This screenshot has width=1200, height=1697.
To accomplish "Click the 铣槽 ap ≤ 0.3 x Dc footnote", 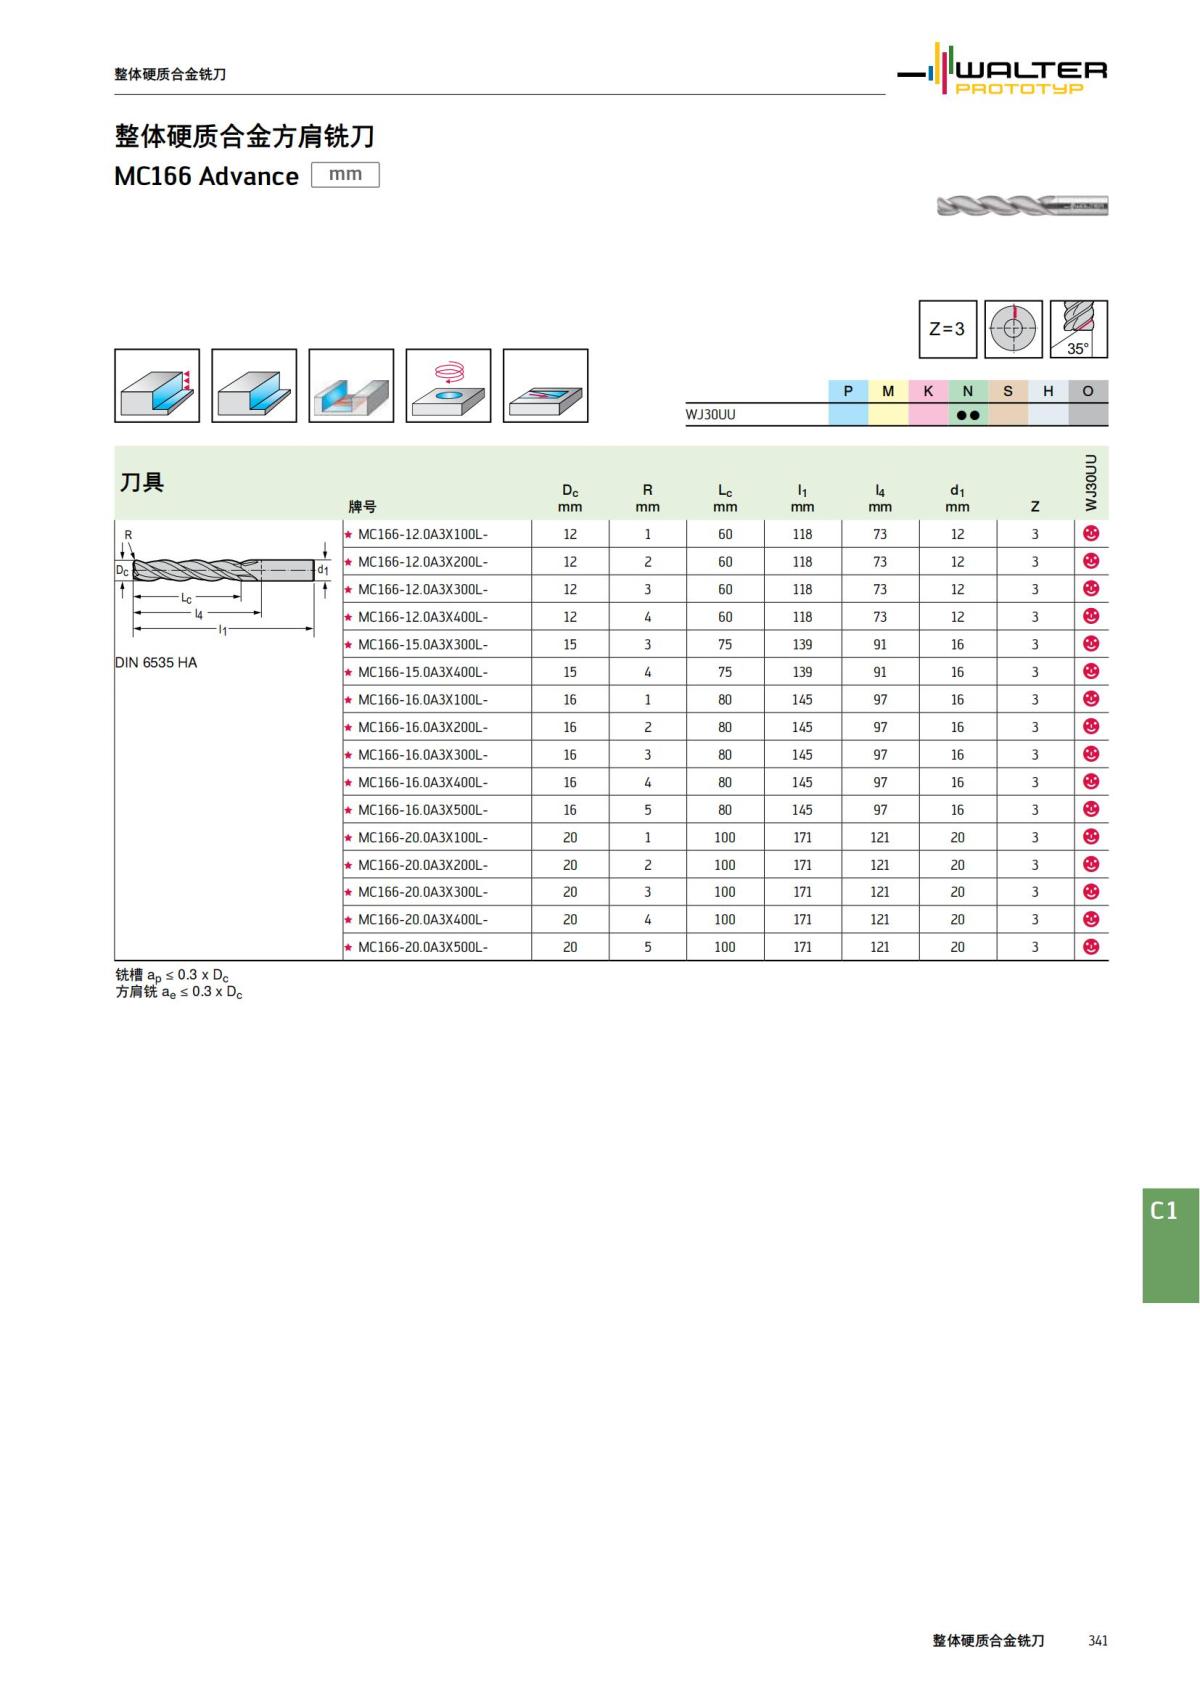I will [x=172, y=975].
